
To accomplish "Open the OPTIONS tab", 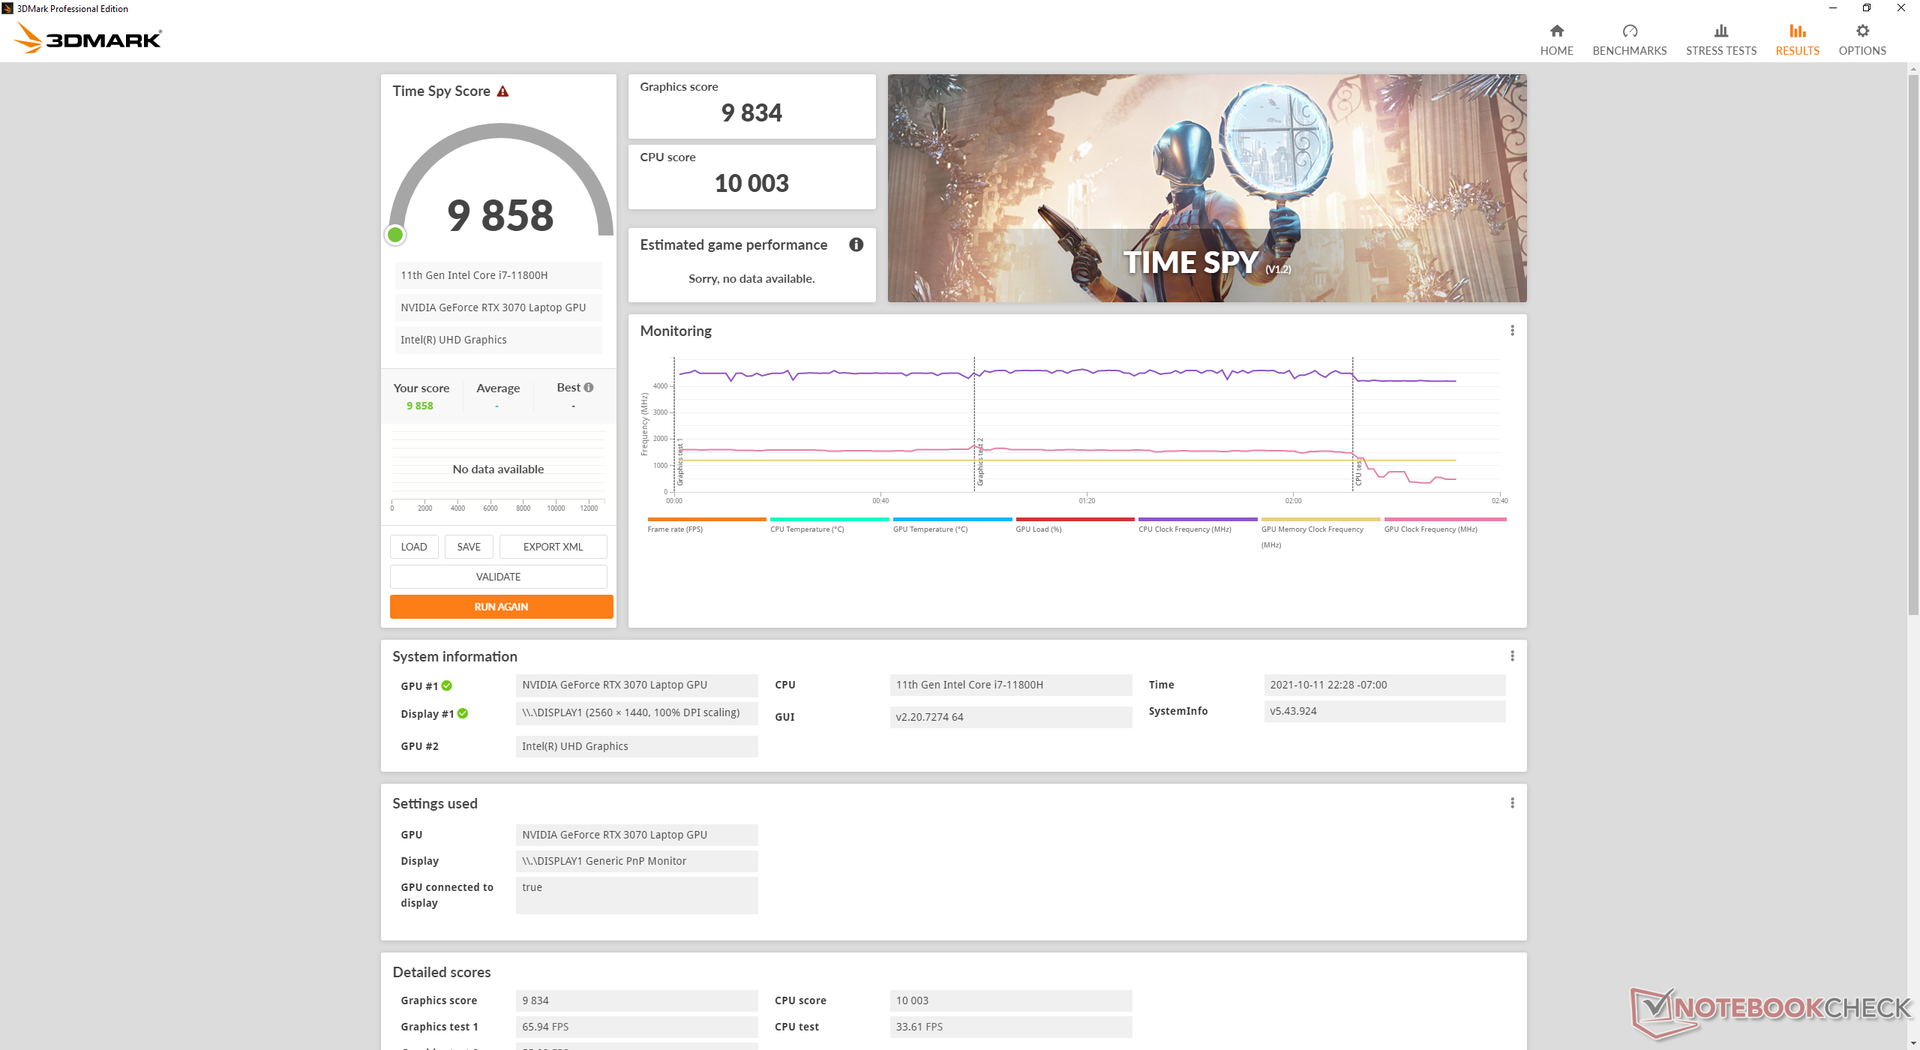I will coord(1862,40).
